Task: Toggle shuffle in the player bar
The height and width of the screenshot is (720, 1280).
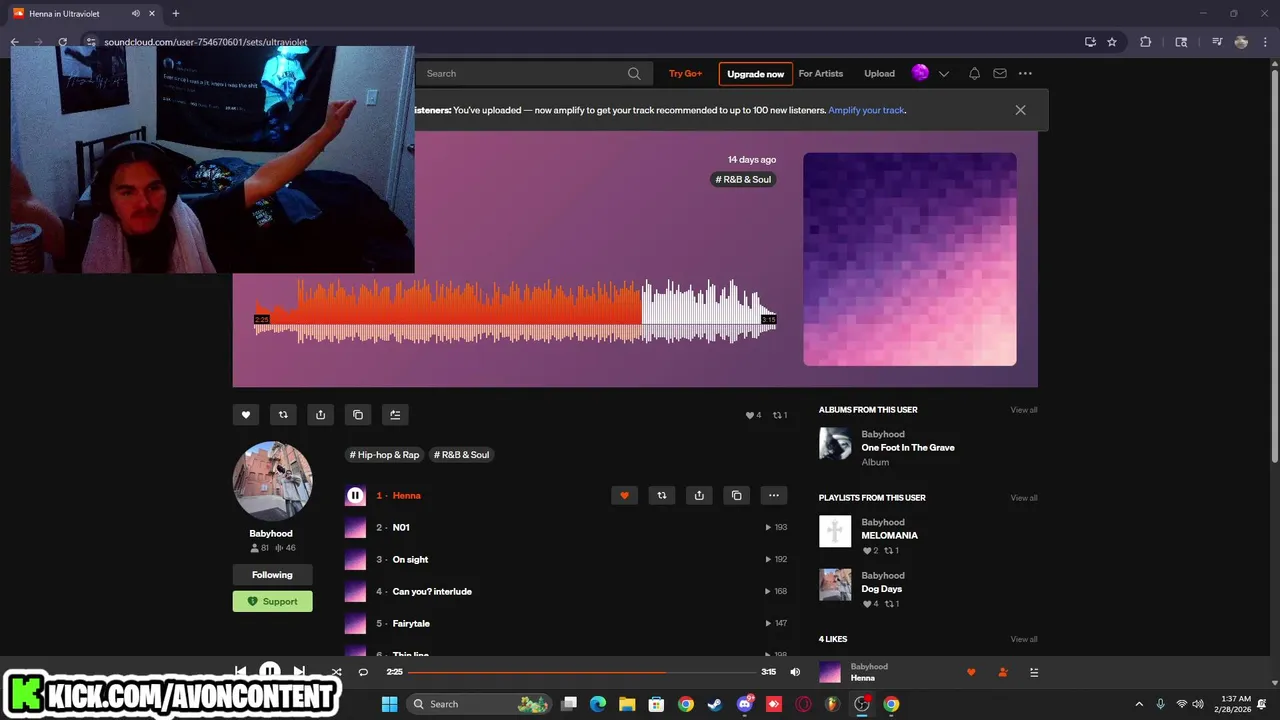Action: [336, 672]
